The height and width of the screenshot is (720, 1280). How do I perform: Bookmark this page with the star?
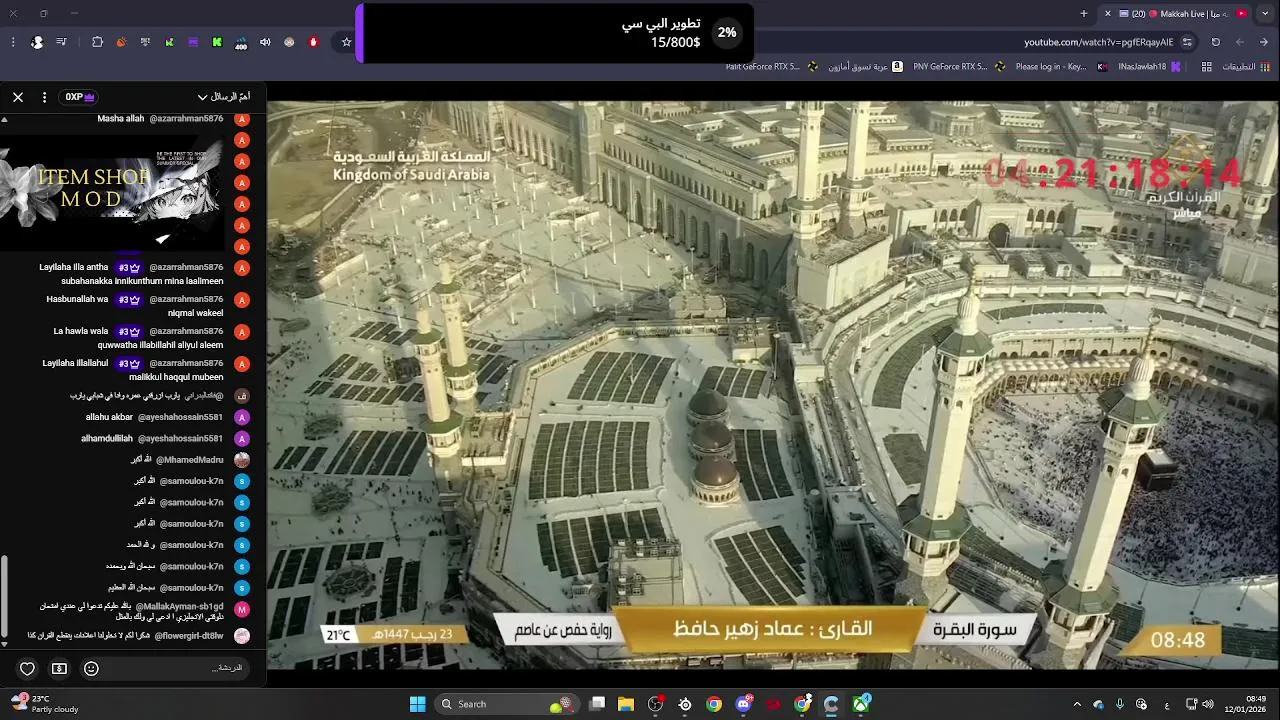pyautogui.click(x=347, y=42)
